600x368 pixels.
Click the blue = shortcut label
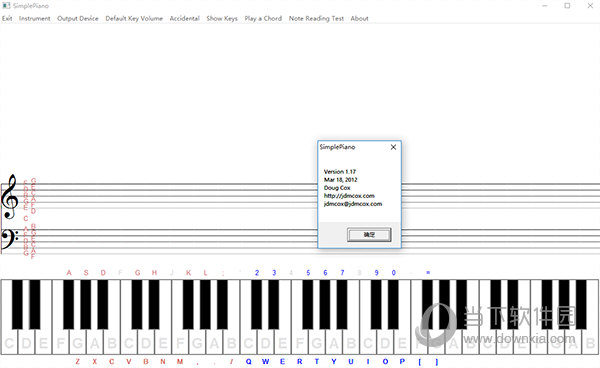[428, 273]
